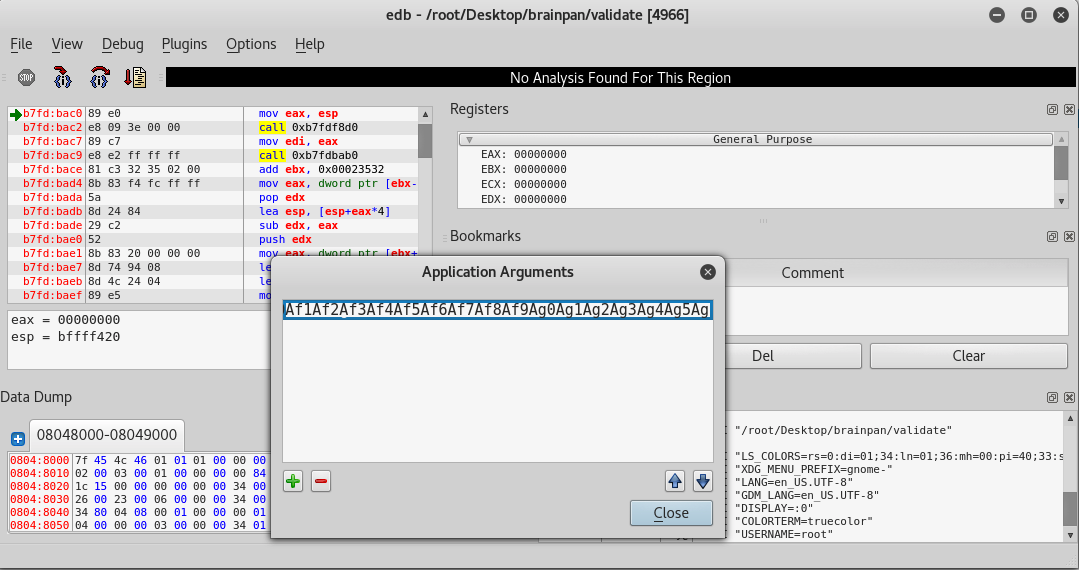
Task: Select instruction 'mov edi, eax'
Action: 298,141
